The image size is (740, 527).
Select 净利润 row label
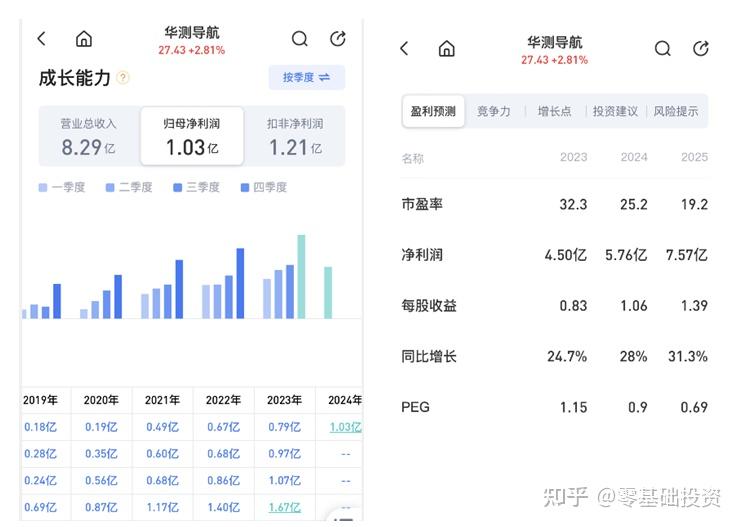(x=422, y=255)
